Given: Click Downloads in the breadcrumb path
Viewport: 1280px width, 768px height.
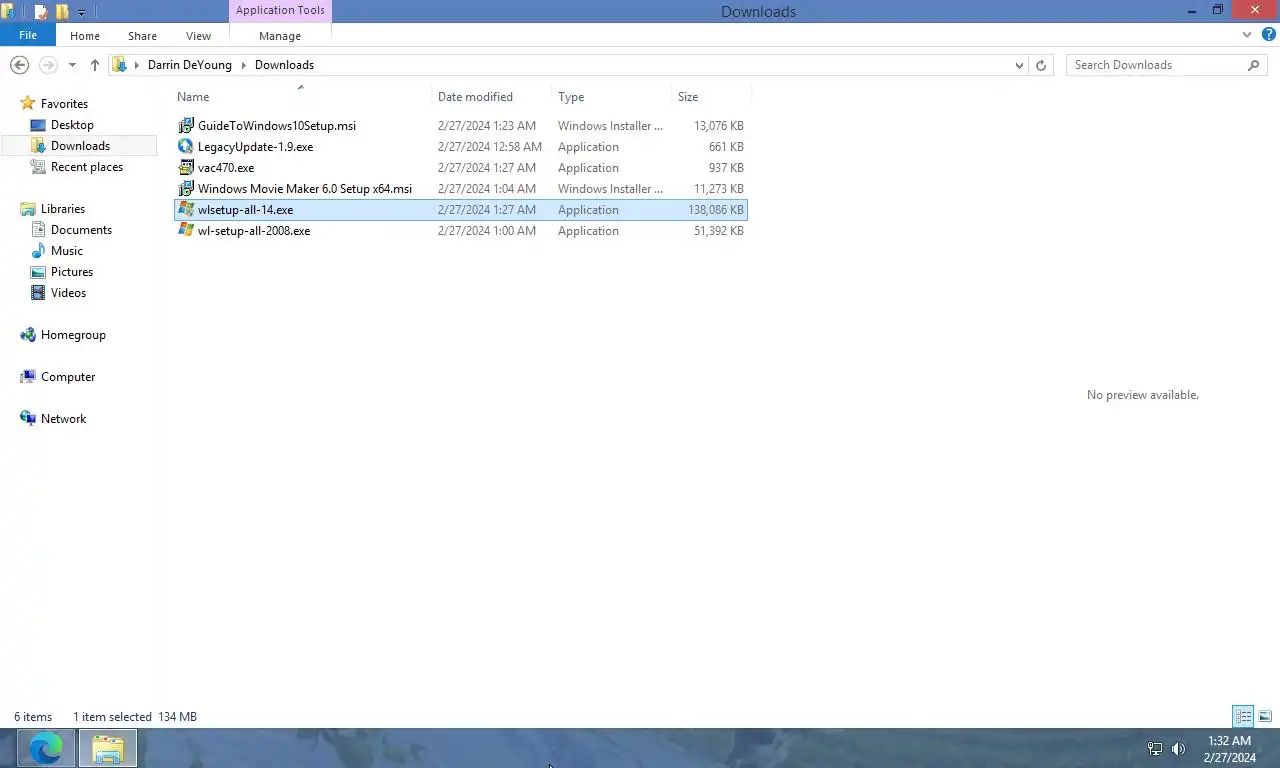Looking at the screenshot, I should pos(284,65).
